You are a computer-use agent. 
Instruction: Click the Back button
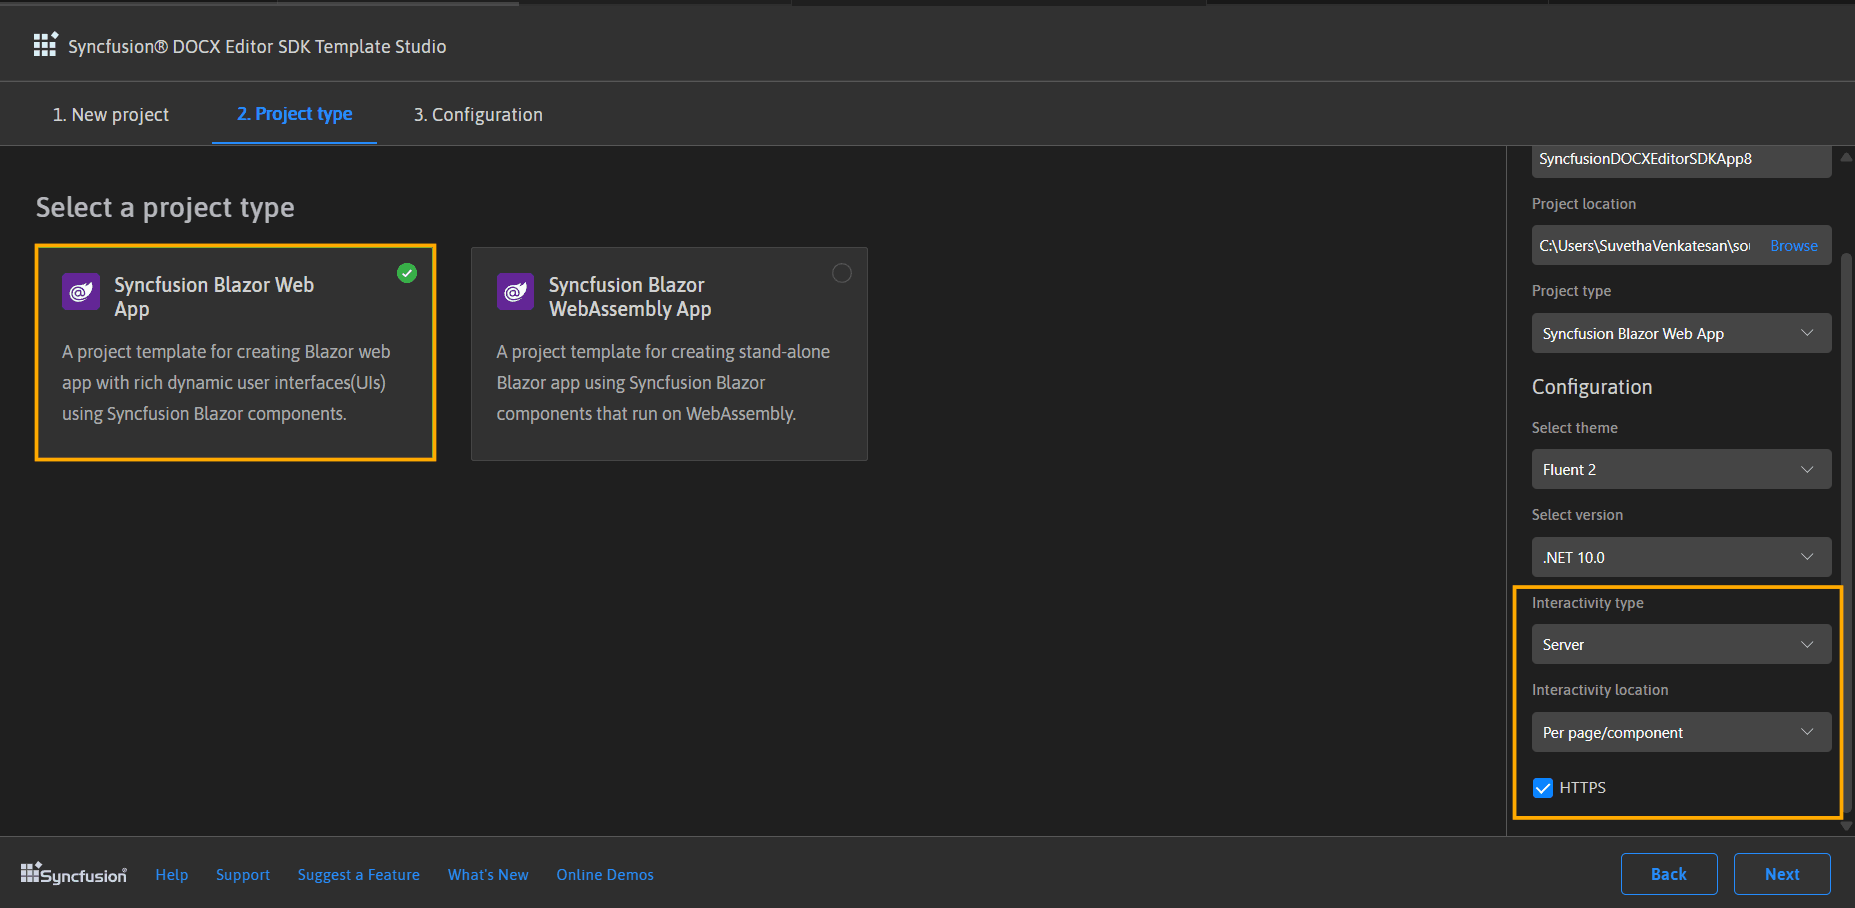pos(1668,873)
